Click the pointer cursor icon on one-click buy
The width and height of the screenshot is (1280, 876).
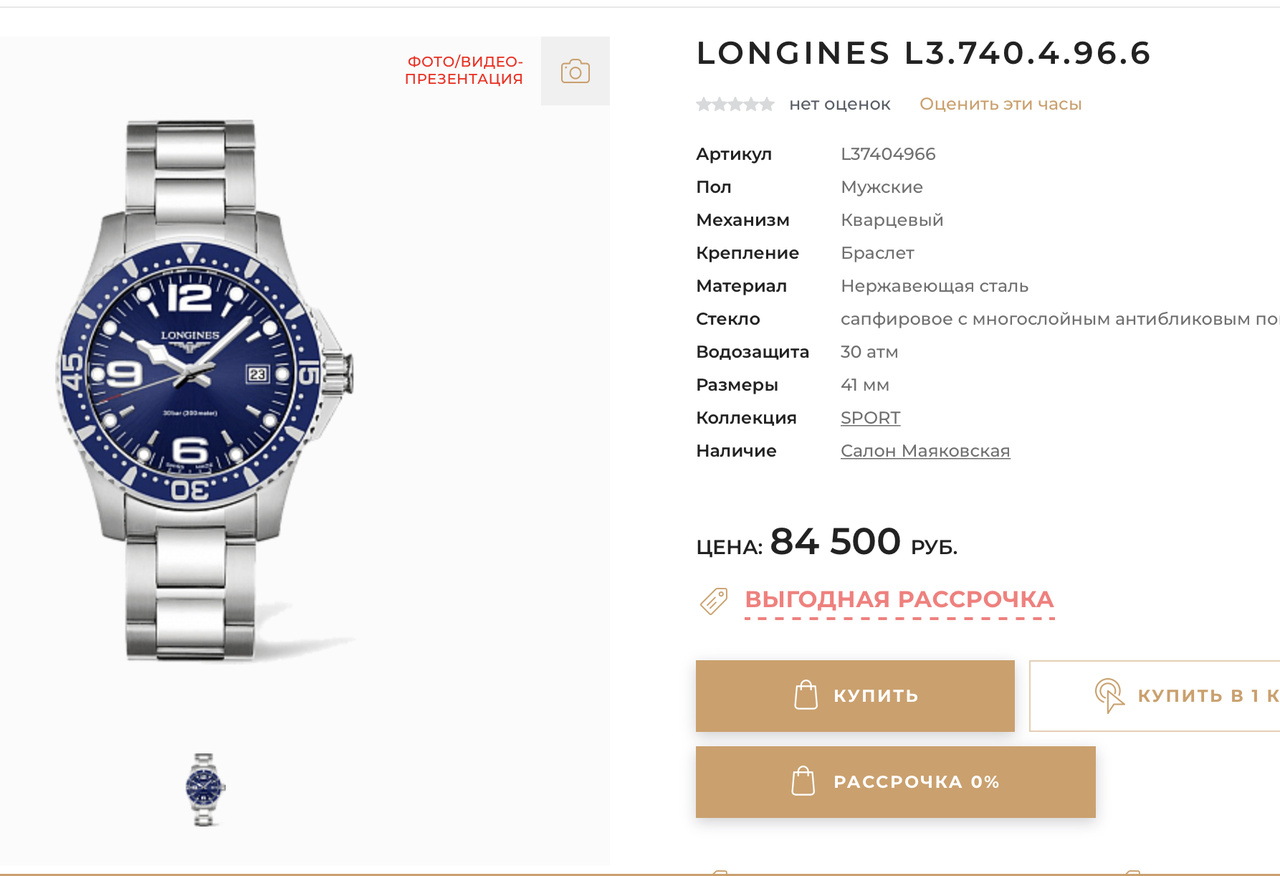pyautogui.click(x=1109, y=695)
